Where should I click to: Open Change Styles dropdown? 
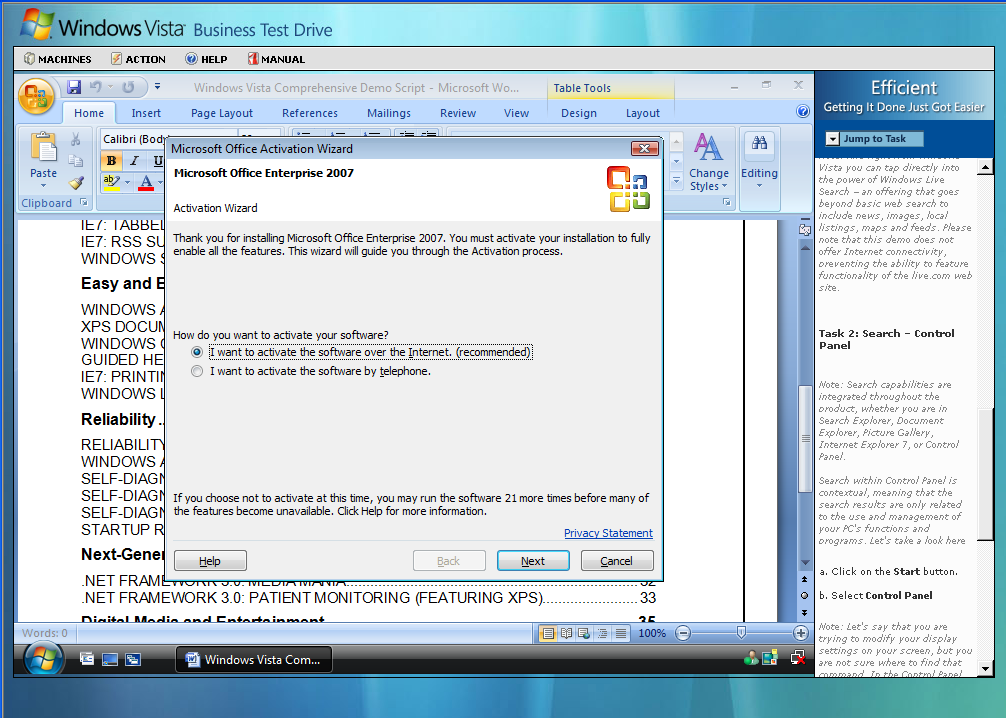(x=708, y=162)
